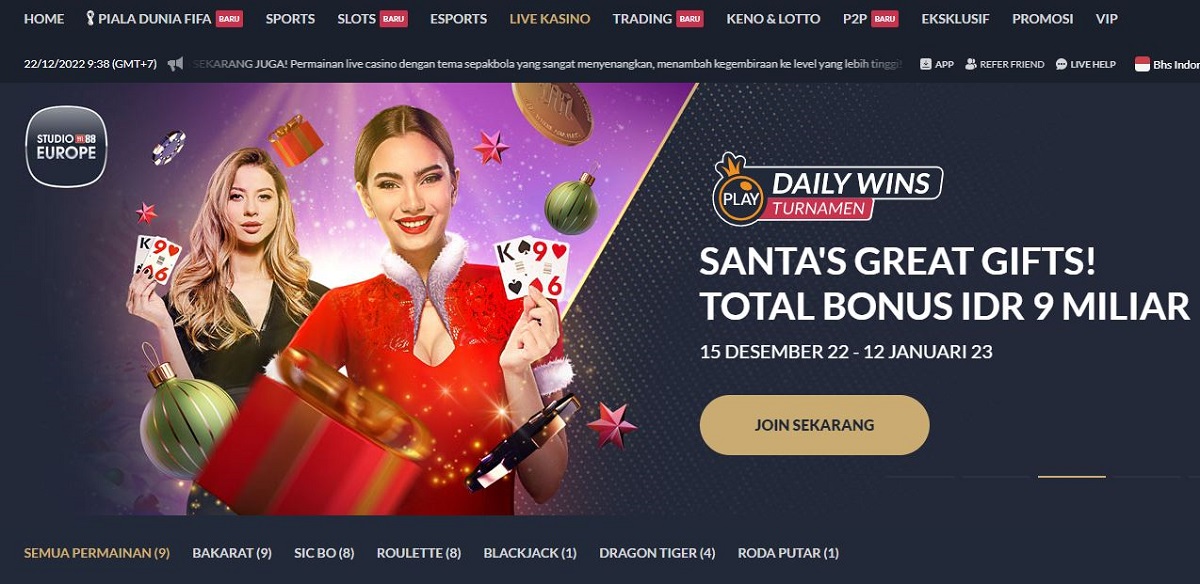This screenshot has height=584, width=1200.
Task: Open Live Help chat icon
Action: (1061, 64)
